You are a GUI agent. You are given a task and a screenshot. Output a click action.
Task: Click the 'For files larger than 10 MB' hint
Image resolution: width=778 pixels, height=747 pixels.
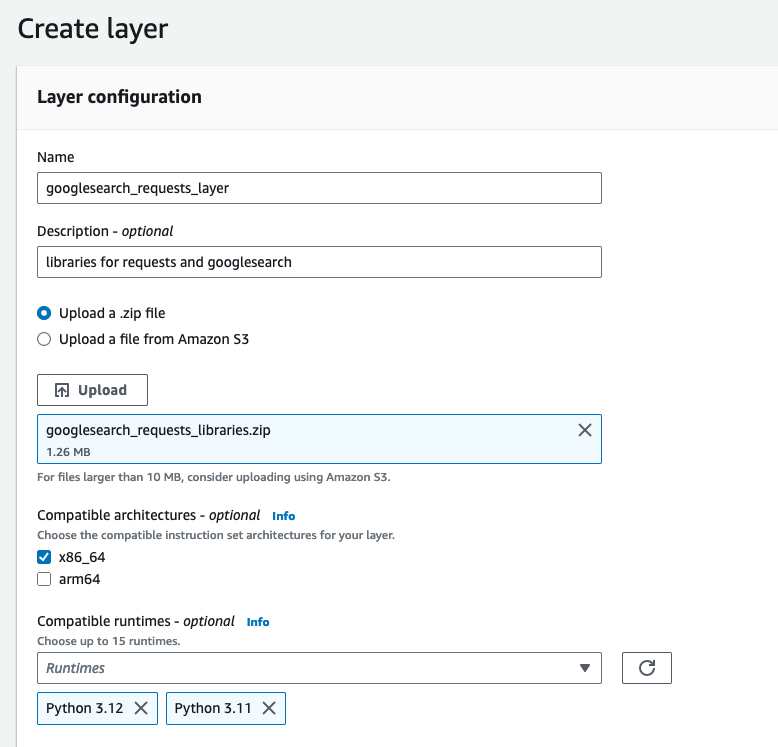(x=214, y=477)
